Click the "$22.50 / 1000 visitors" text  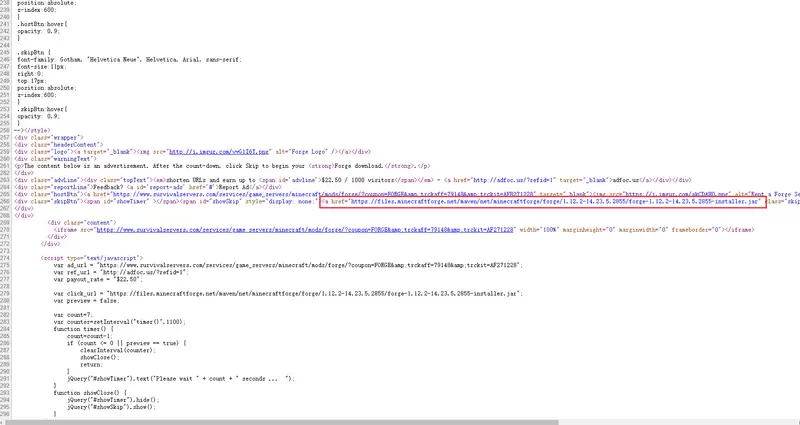pyautogui.click(x=358, y=180)
